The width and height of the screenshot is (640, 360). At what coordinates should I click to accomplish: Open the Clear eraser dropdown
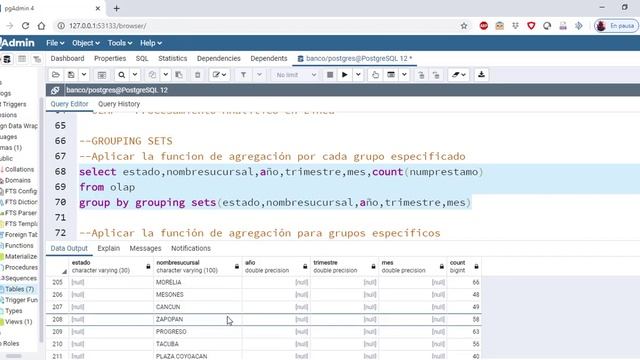click(459, 75)
